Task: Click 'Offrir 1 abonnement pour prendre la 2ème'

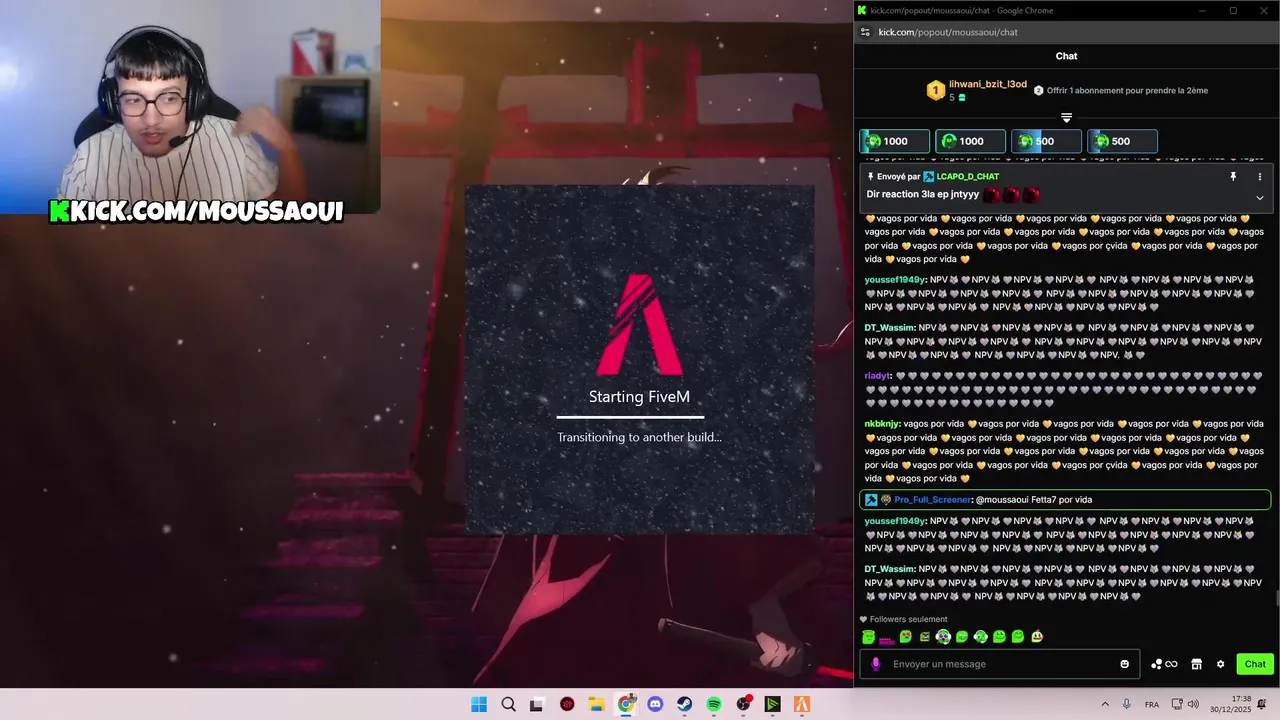Action: tap(1127, 90)
